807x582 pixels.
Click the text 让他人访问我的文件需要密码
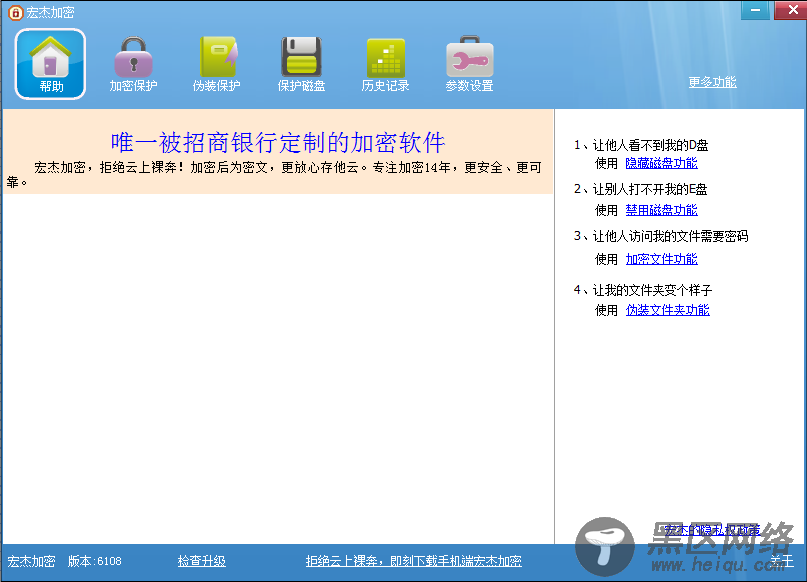671,236
